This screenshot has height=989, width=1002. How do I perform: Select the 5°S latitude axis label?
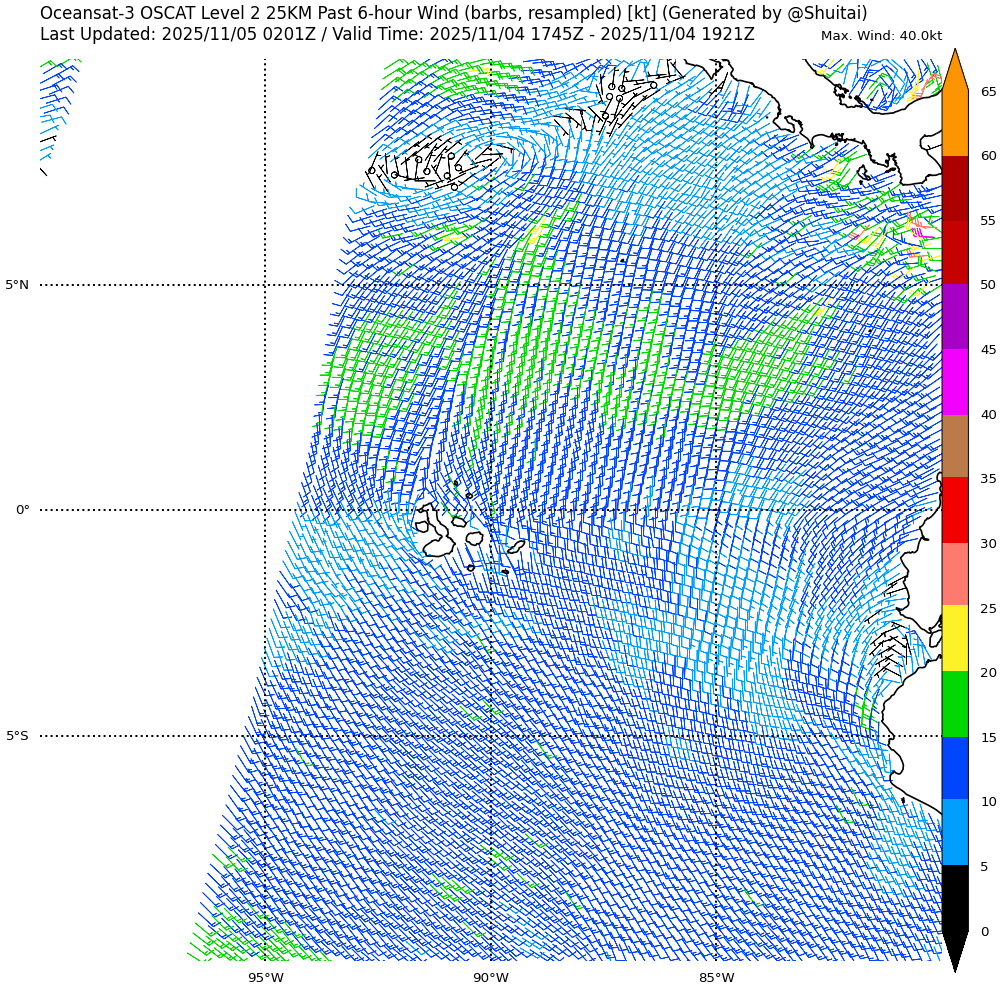point(17,737)
